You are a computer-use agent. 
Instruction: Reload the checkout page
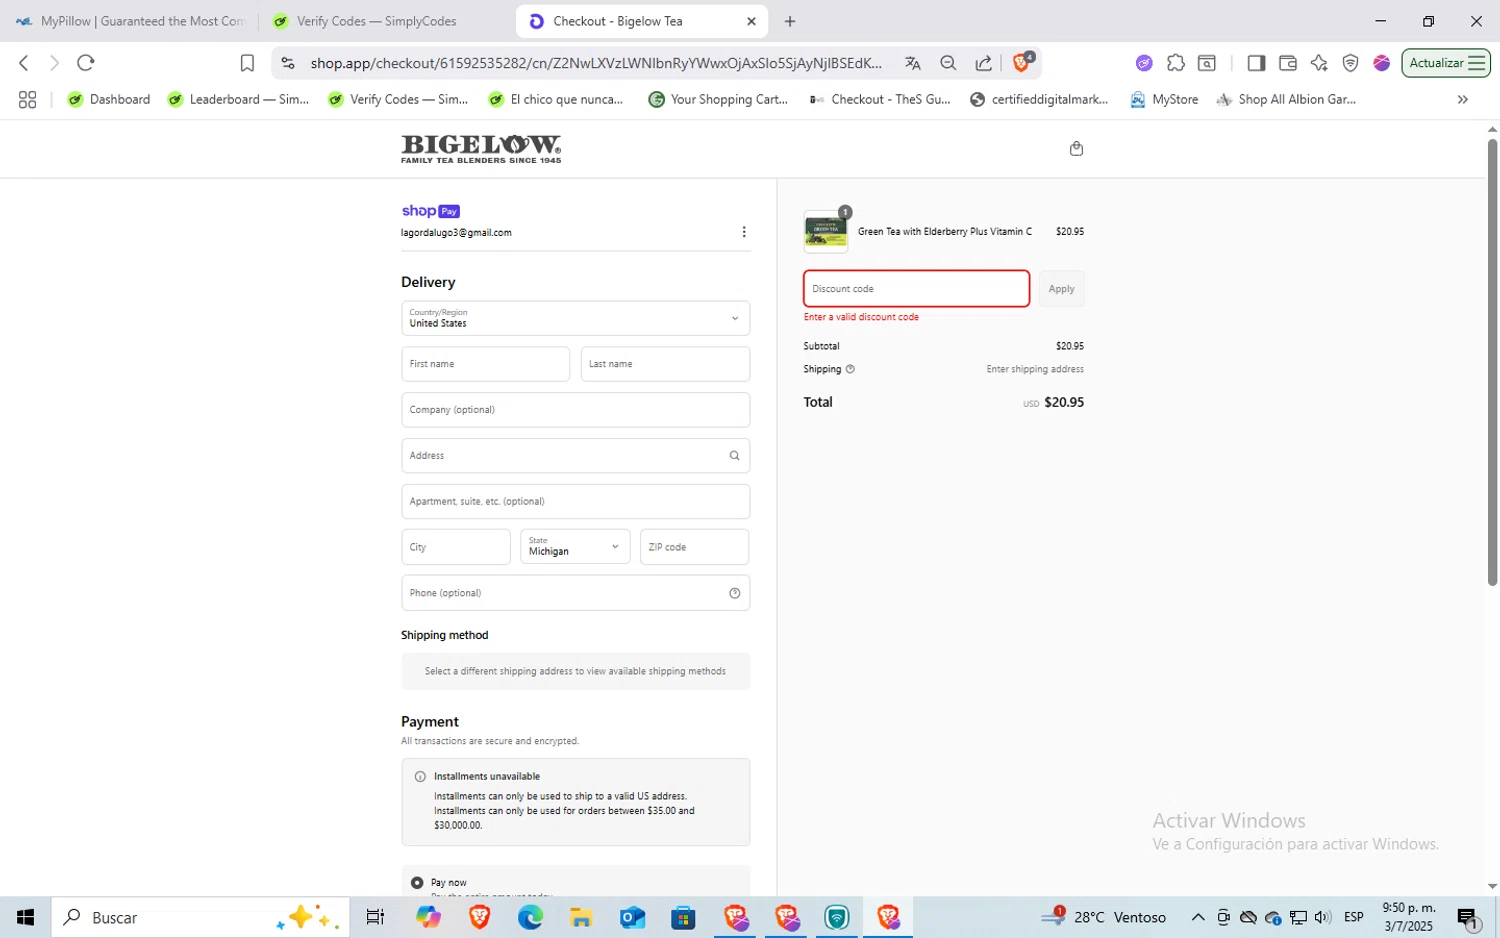click(x=86, y=63)
